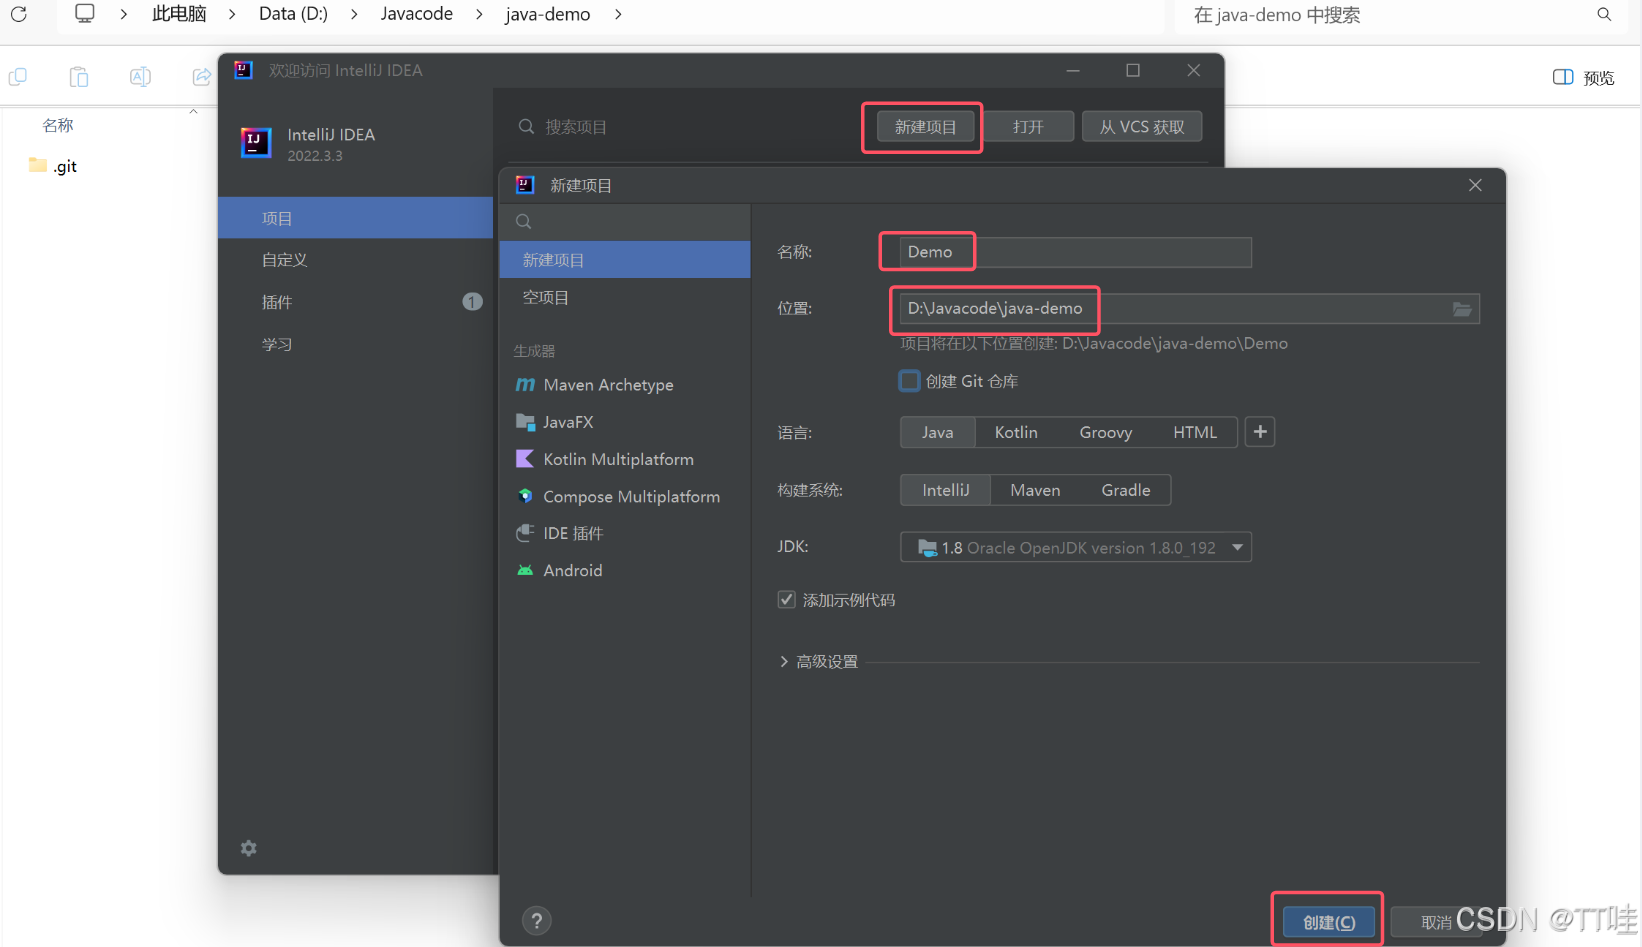
Task: Uncheck the 添加示例代码 checkbox
Action: (x=787, y=600)
